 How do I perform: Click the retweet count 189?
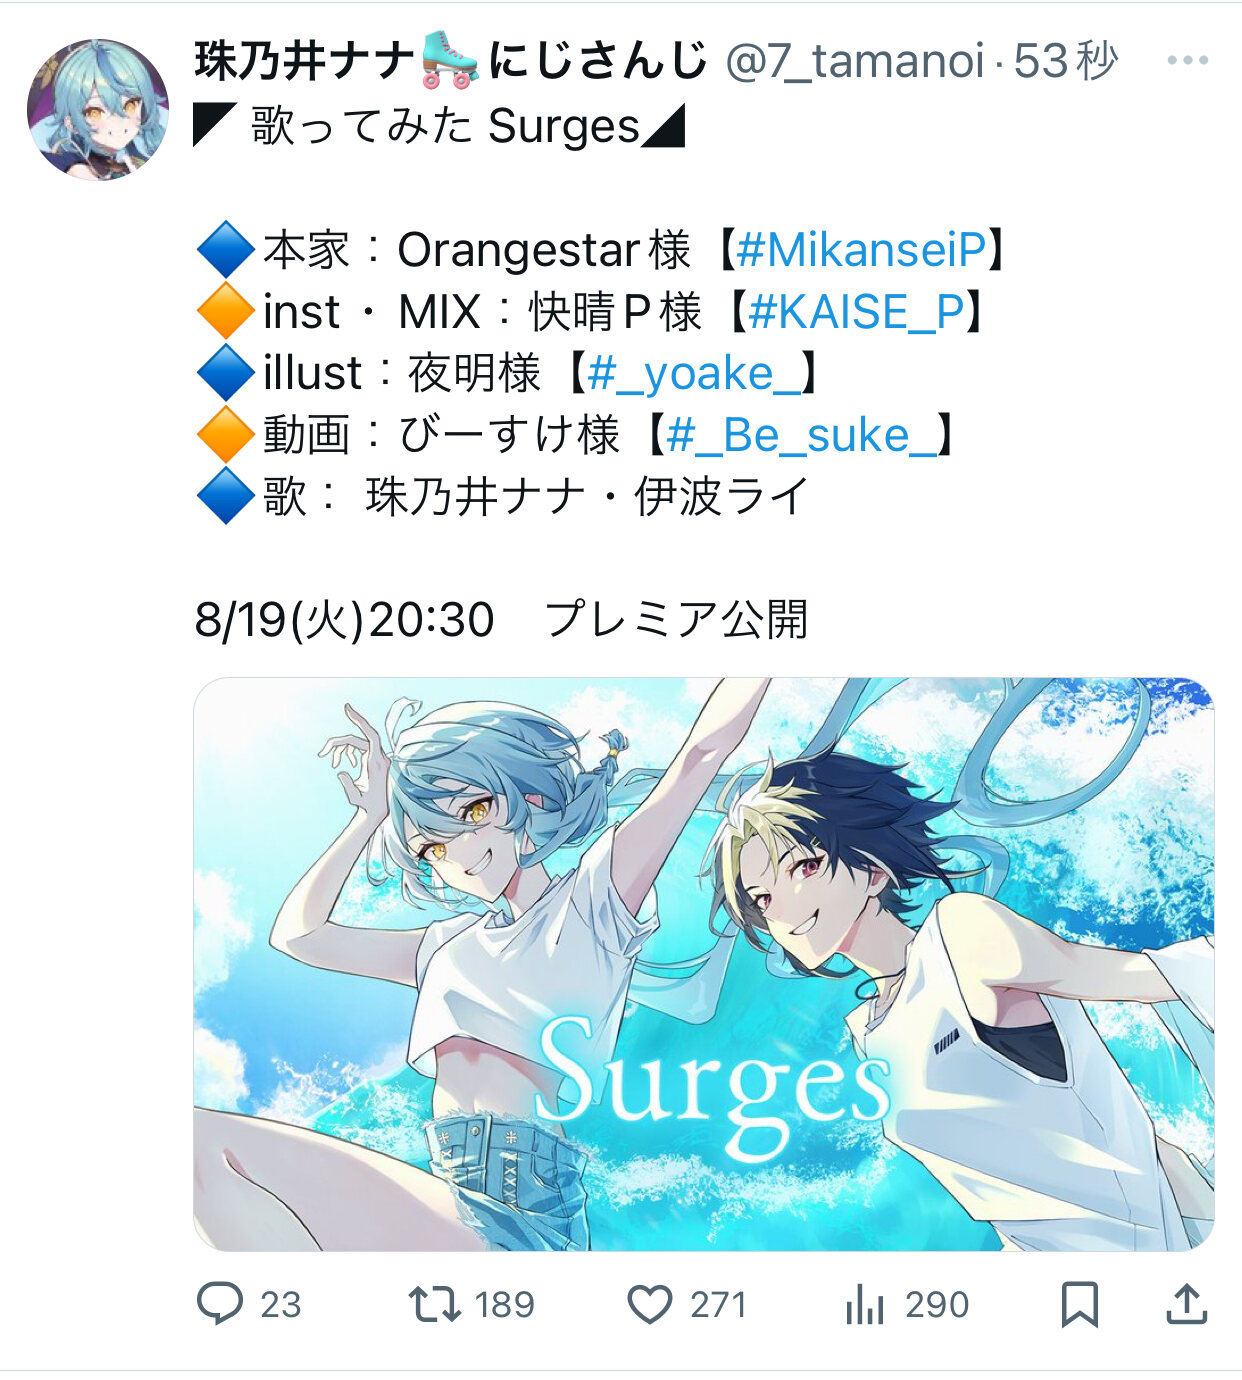505,1305
